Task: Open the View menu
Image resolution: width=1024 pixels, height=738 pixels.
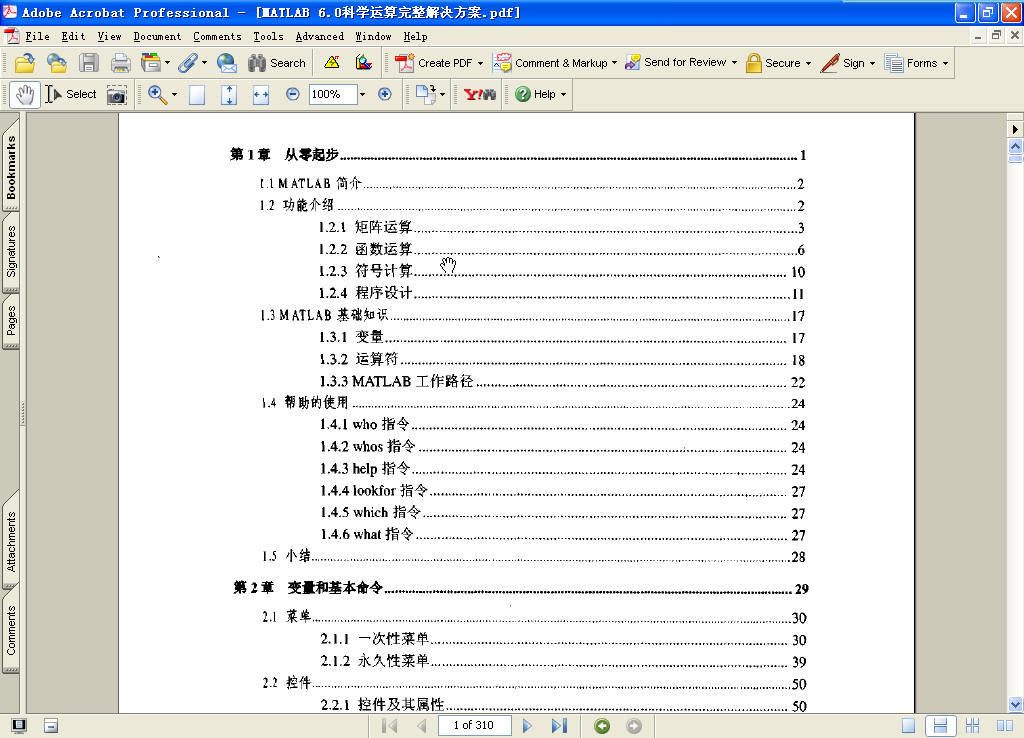Action: pyautogui.click(x=109, y=37)
